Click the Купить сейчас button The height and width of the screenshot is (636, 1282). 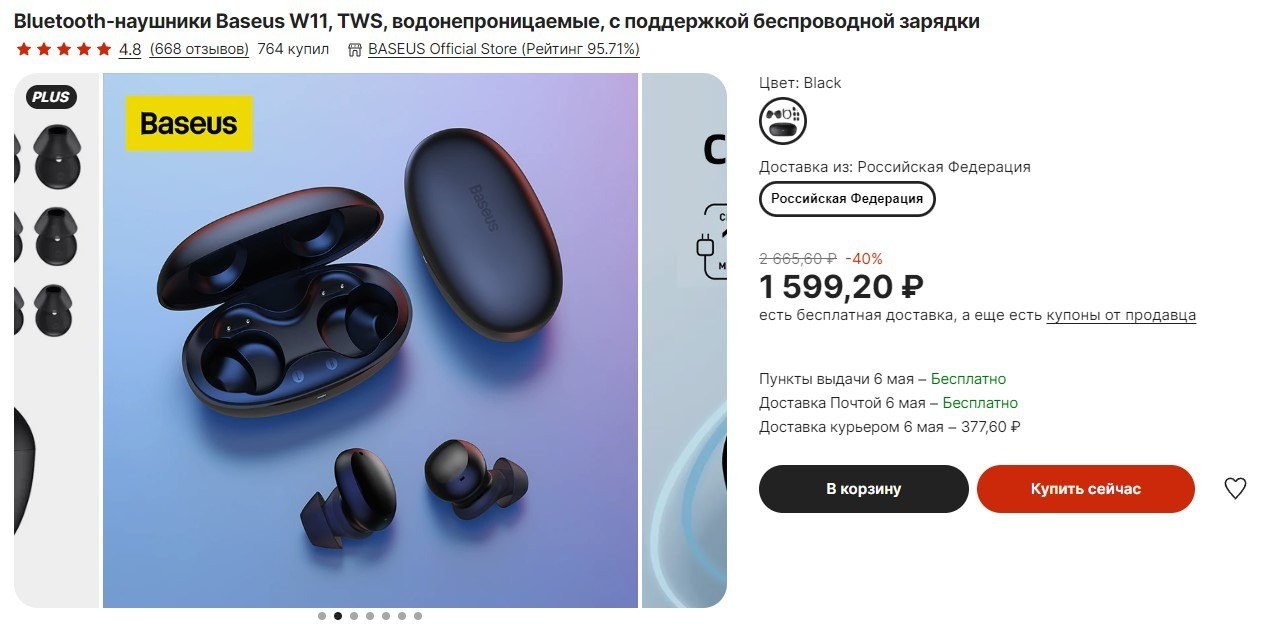(1086, 489)
